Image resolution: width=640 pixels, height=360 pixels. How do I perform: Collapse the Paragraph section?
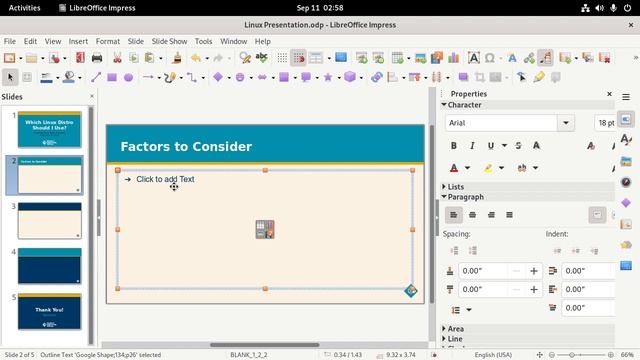point(444,197)
